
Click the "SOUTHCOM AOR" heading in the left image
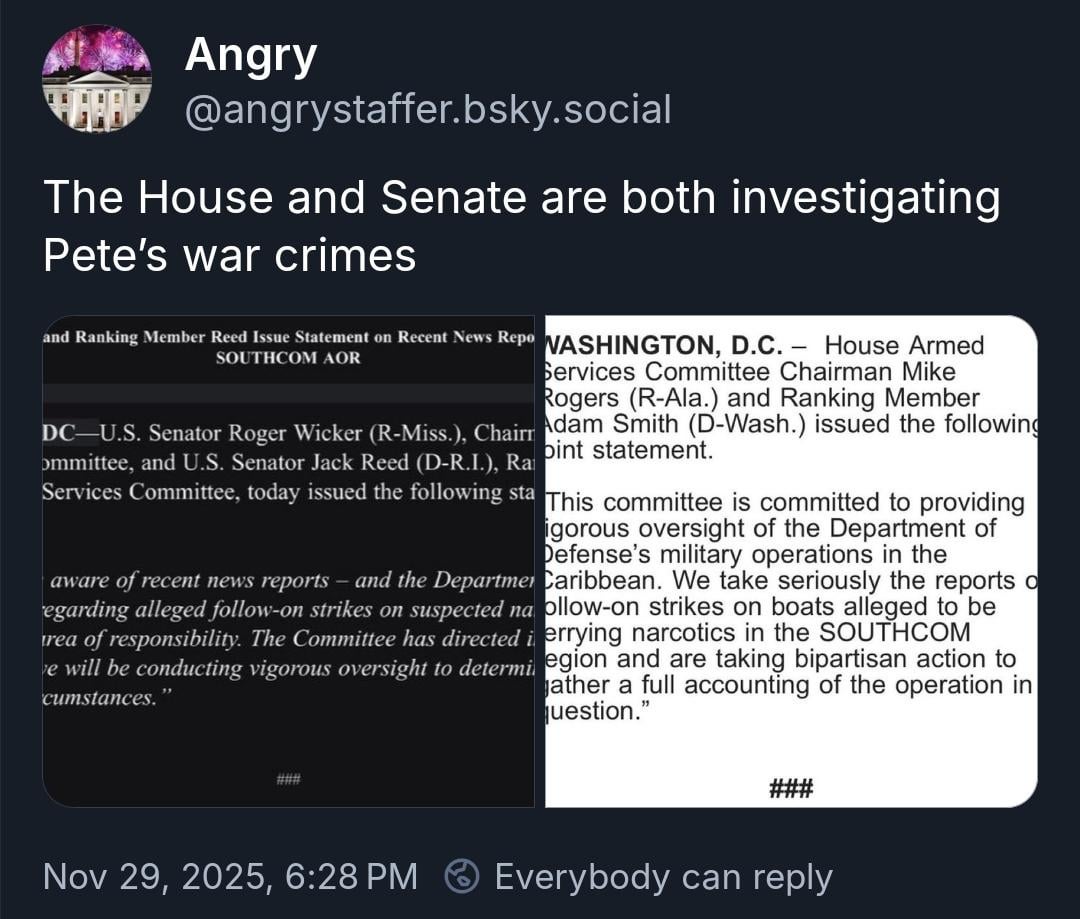(x=288, y=358)
